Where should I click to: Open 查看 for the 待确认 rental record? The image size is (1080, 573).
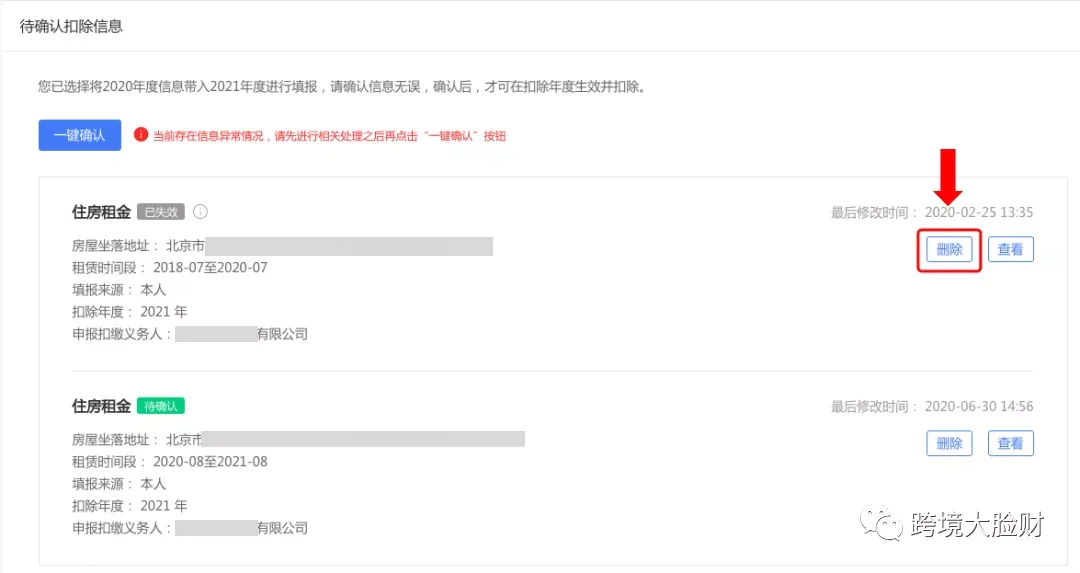tap(1010, 444)
